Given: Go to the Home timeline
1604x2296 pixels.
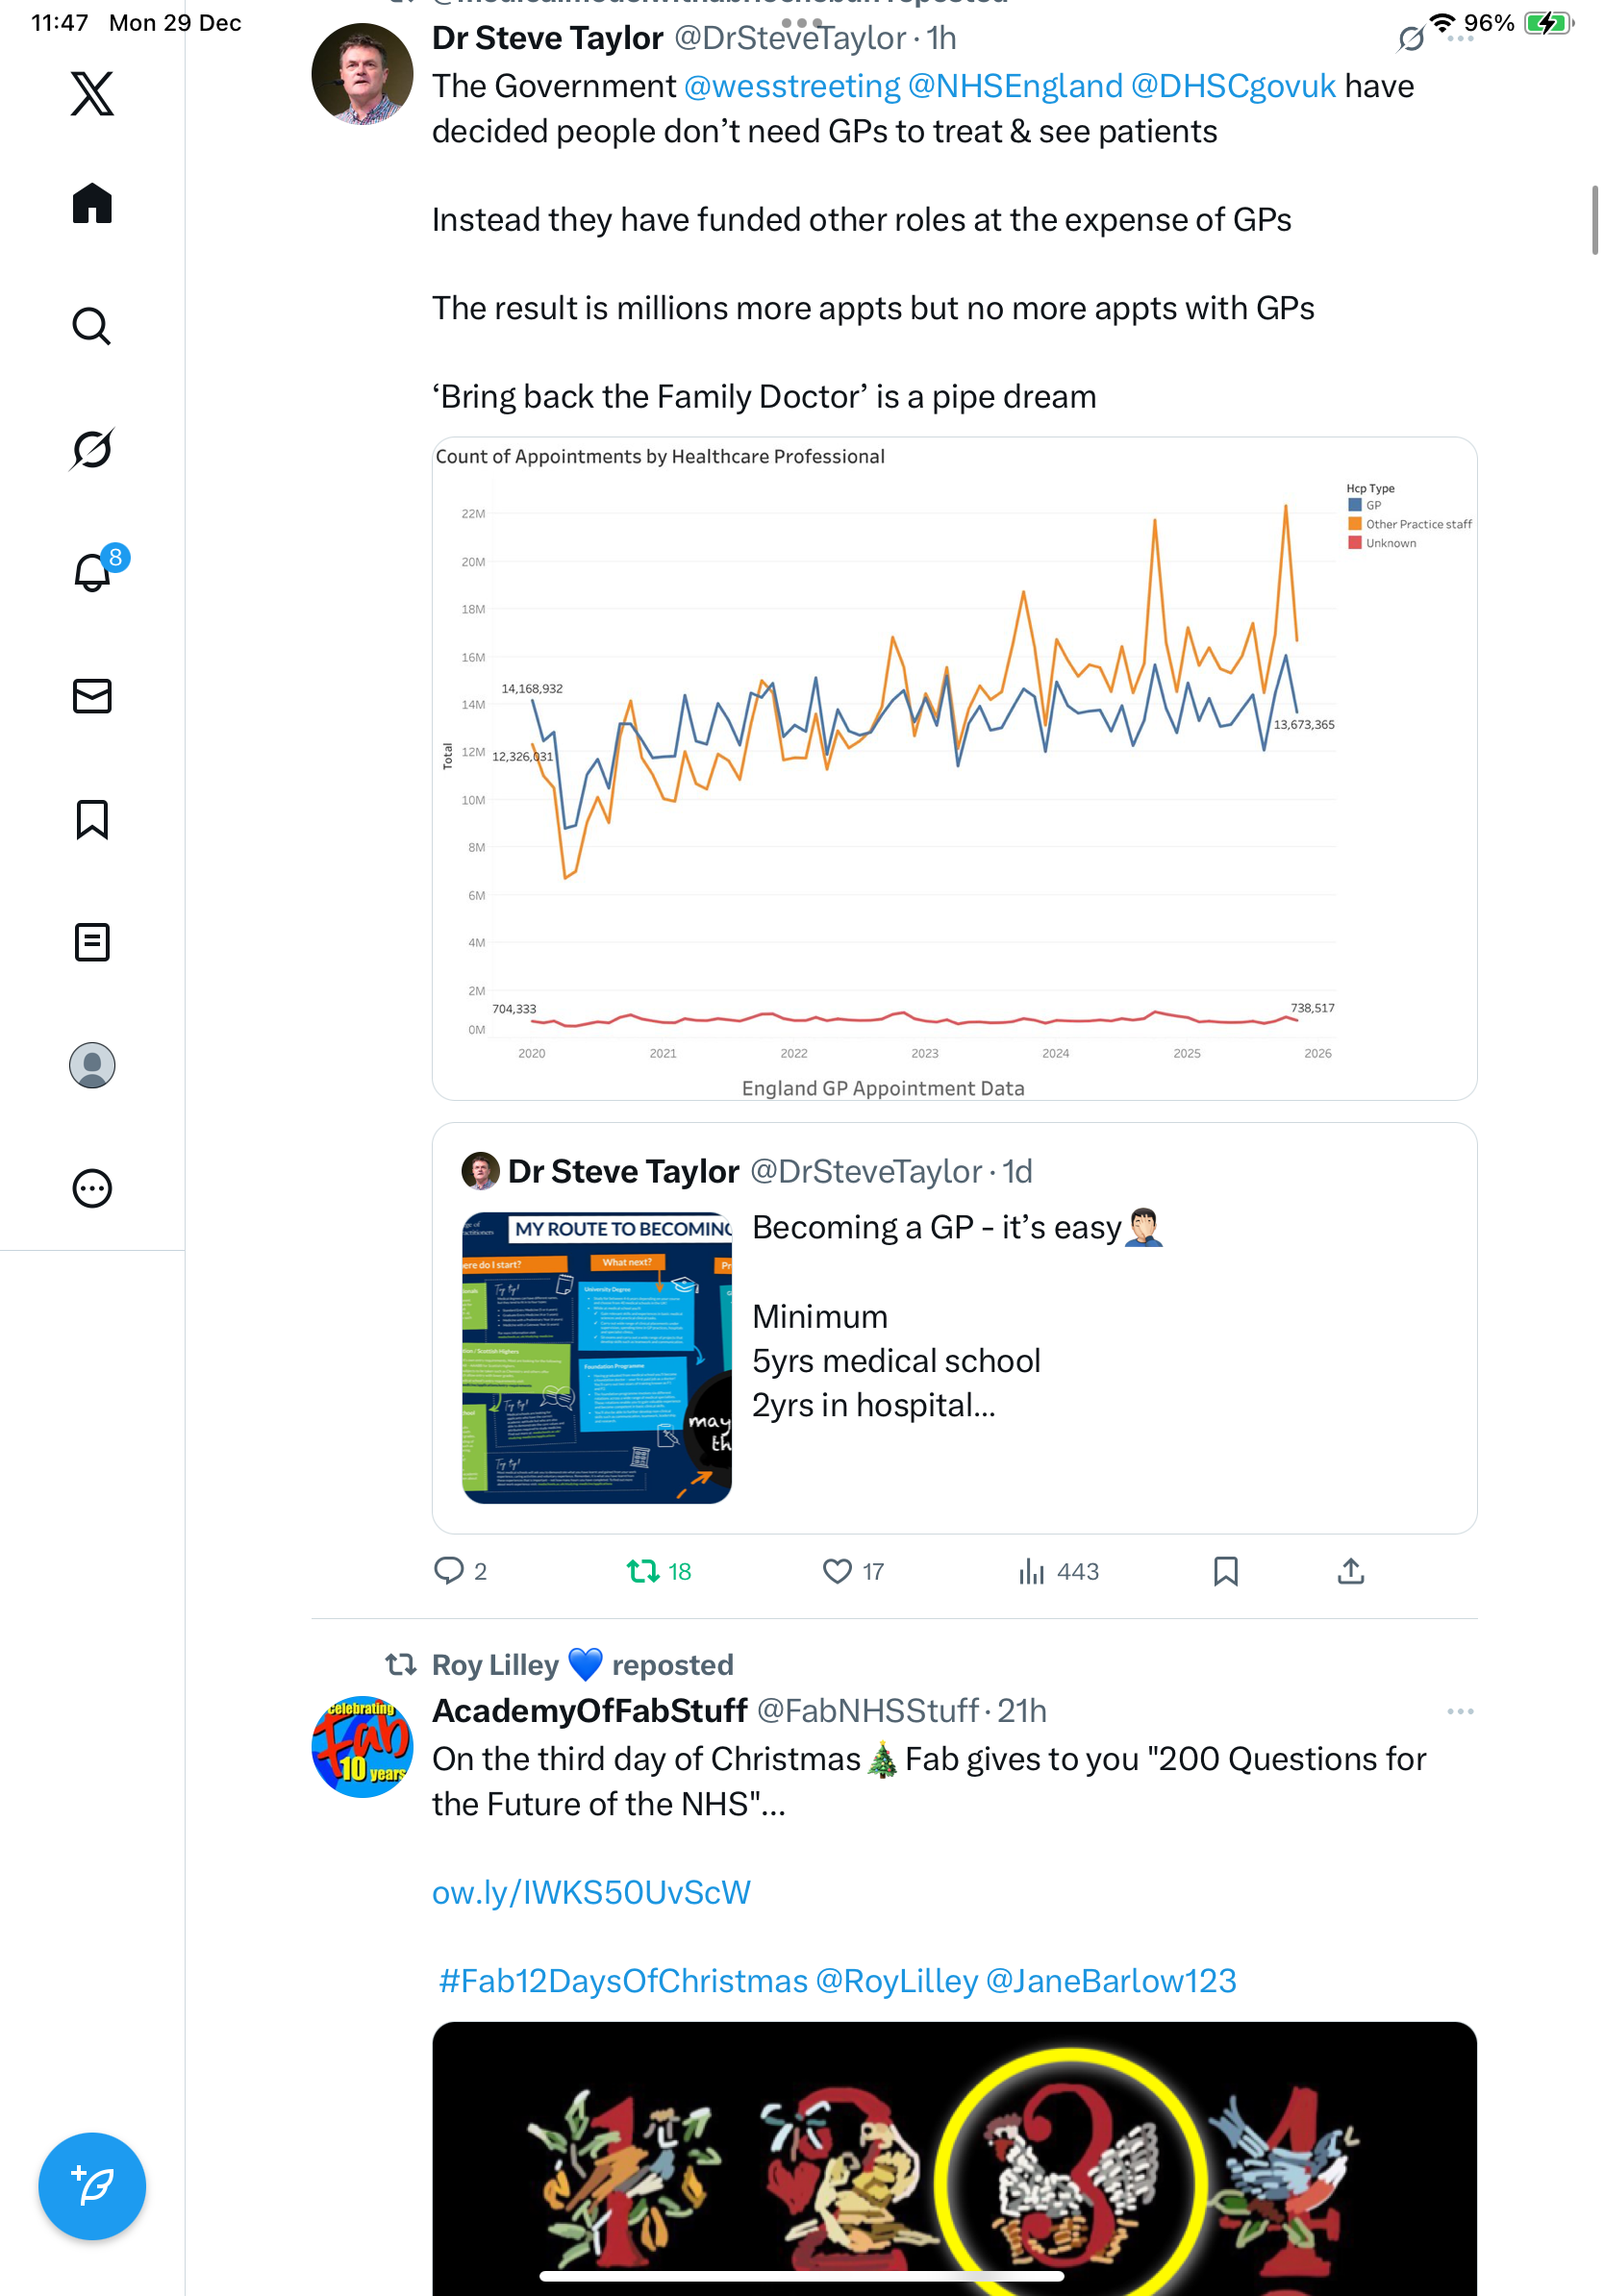Looking at the screenshot, I should click(x=92, y=204).
